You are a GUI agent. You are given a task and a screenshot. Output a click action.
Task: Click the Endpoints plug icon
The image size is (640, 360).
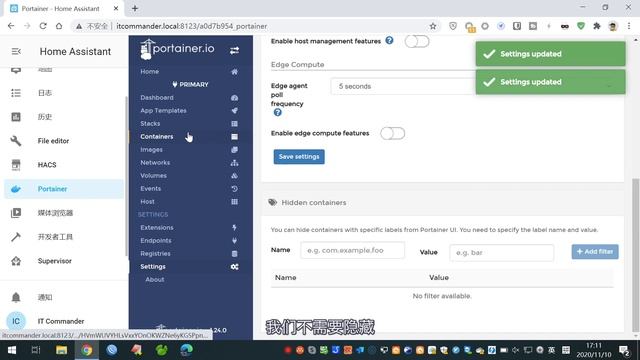[x=234, y=241]
